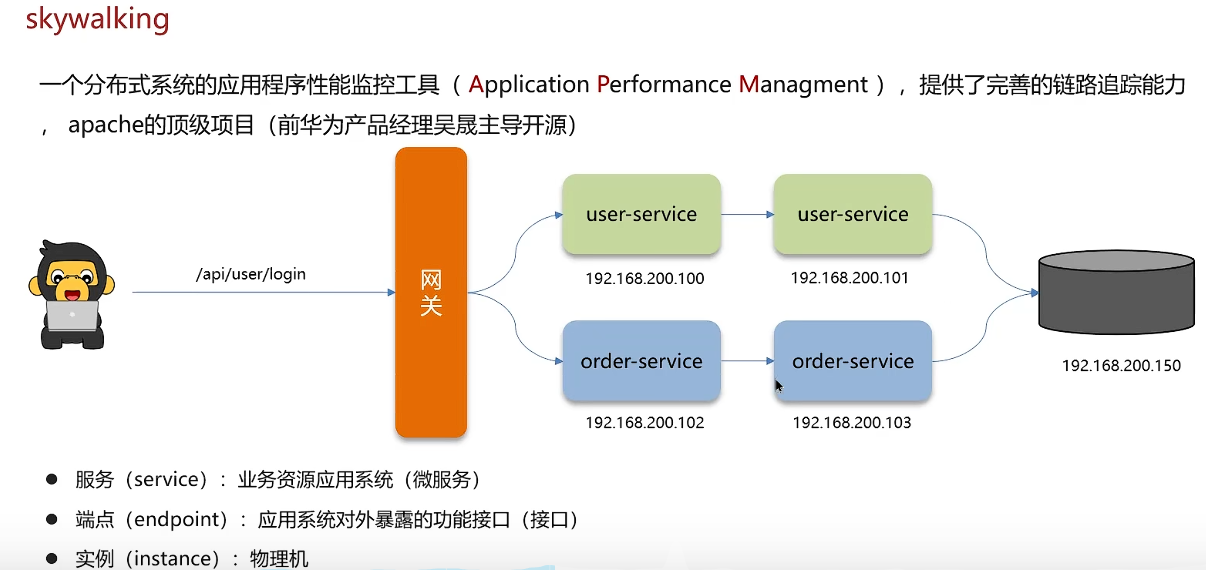
Task: Click the monkey user with laptop icon
Action: pyautogui.click(x=71, y=294)
